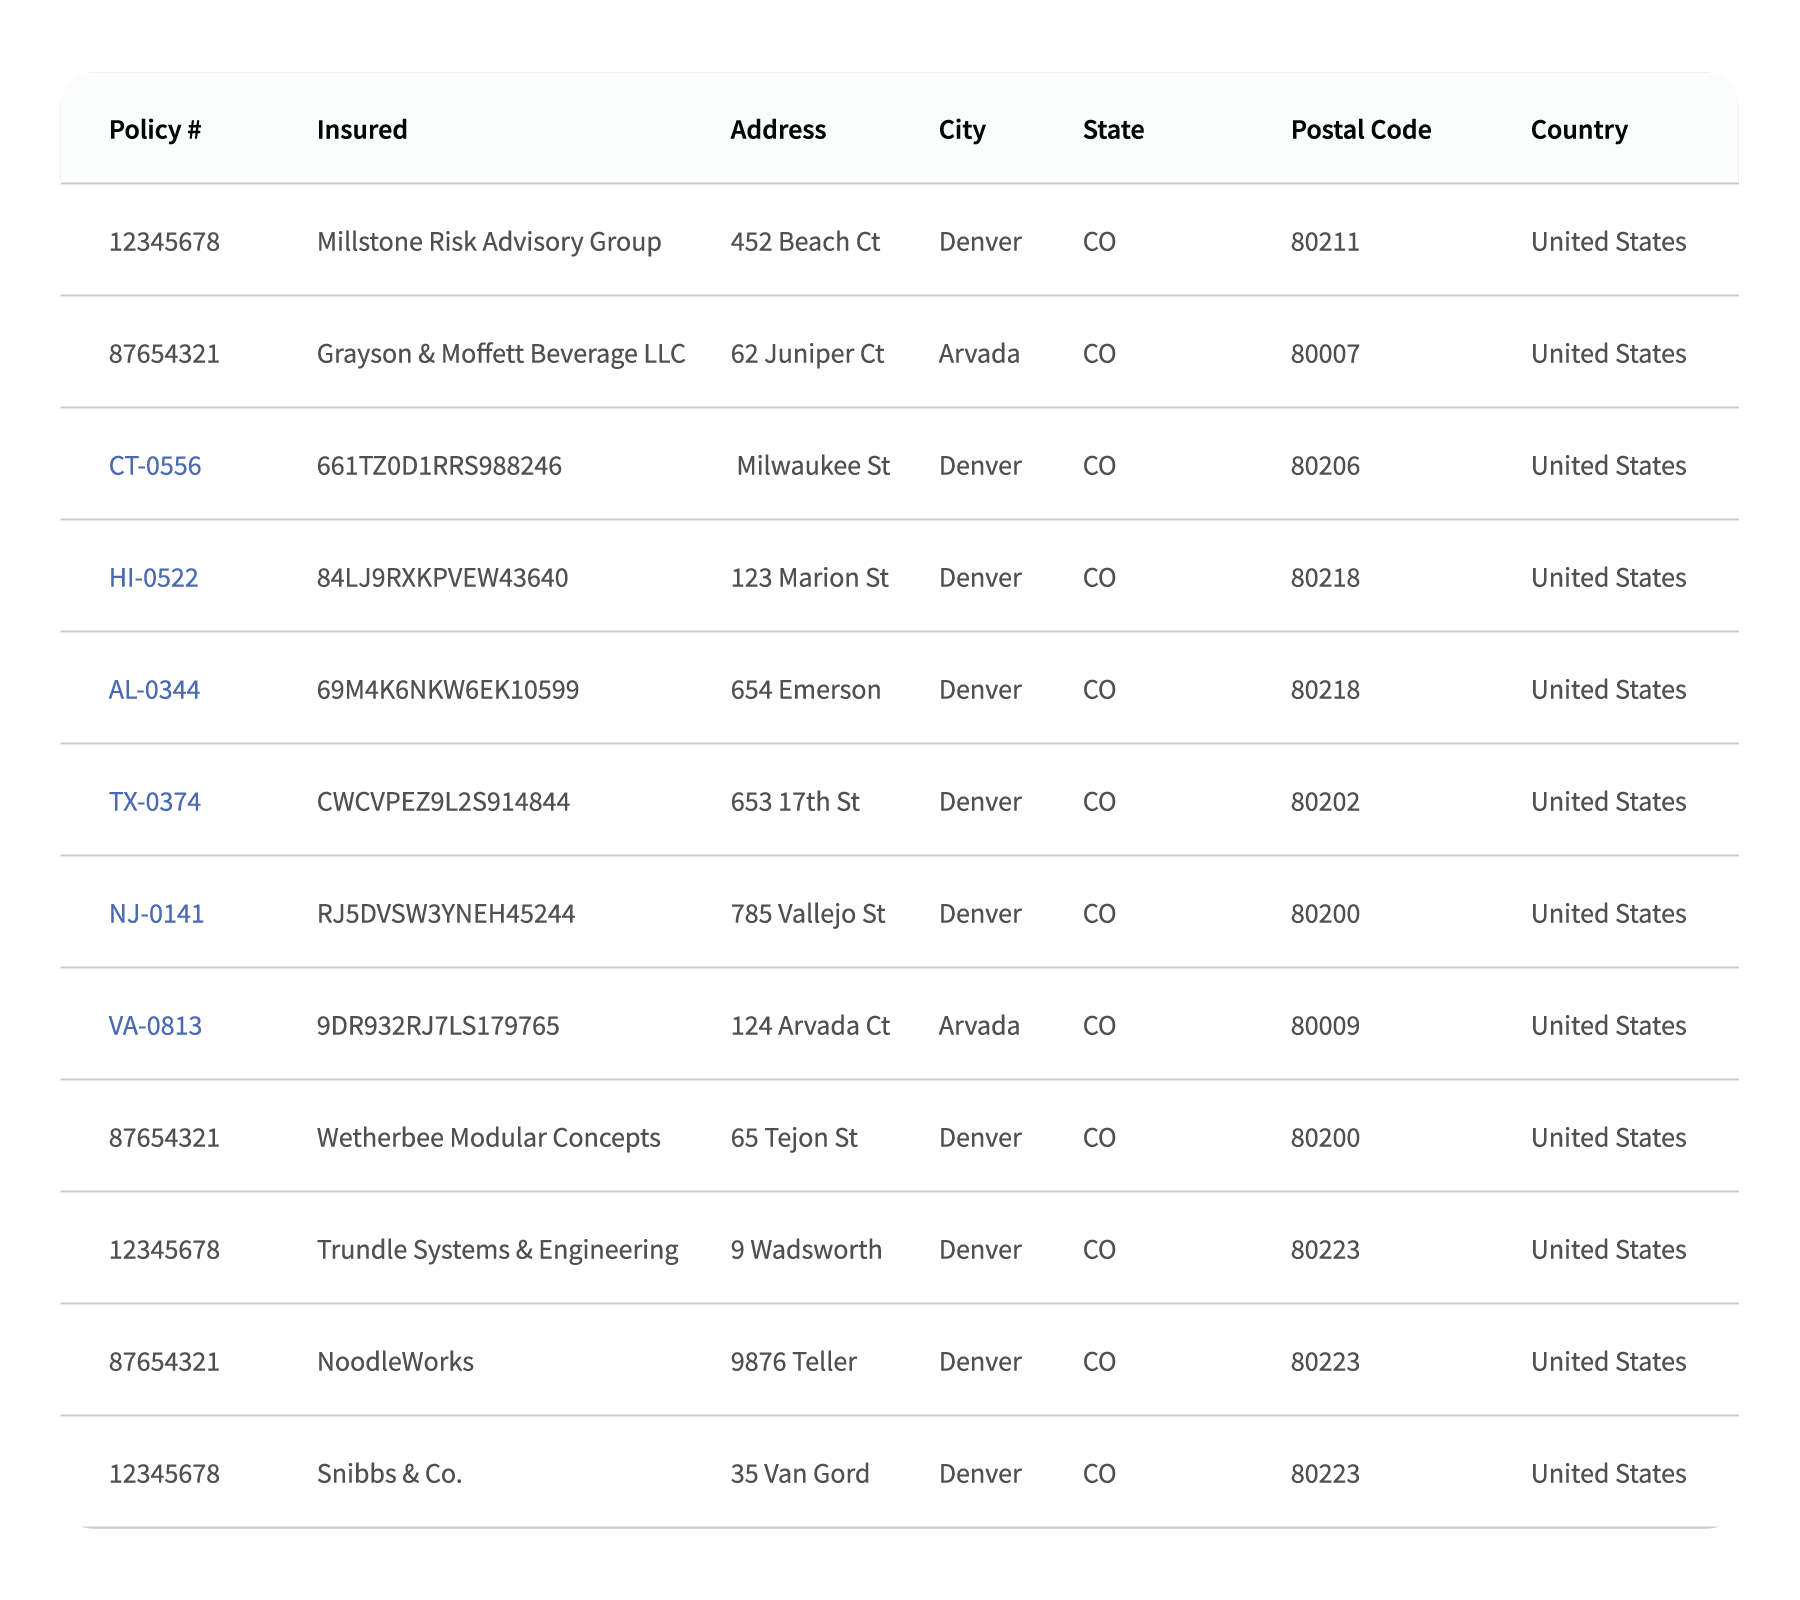The width and height of the screenshot is (1800, 1600).
Task: Click United States in Millstone row
Action: coord(1608,241)
